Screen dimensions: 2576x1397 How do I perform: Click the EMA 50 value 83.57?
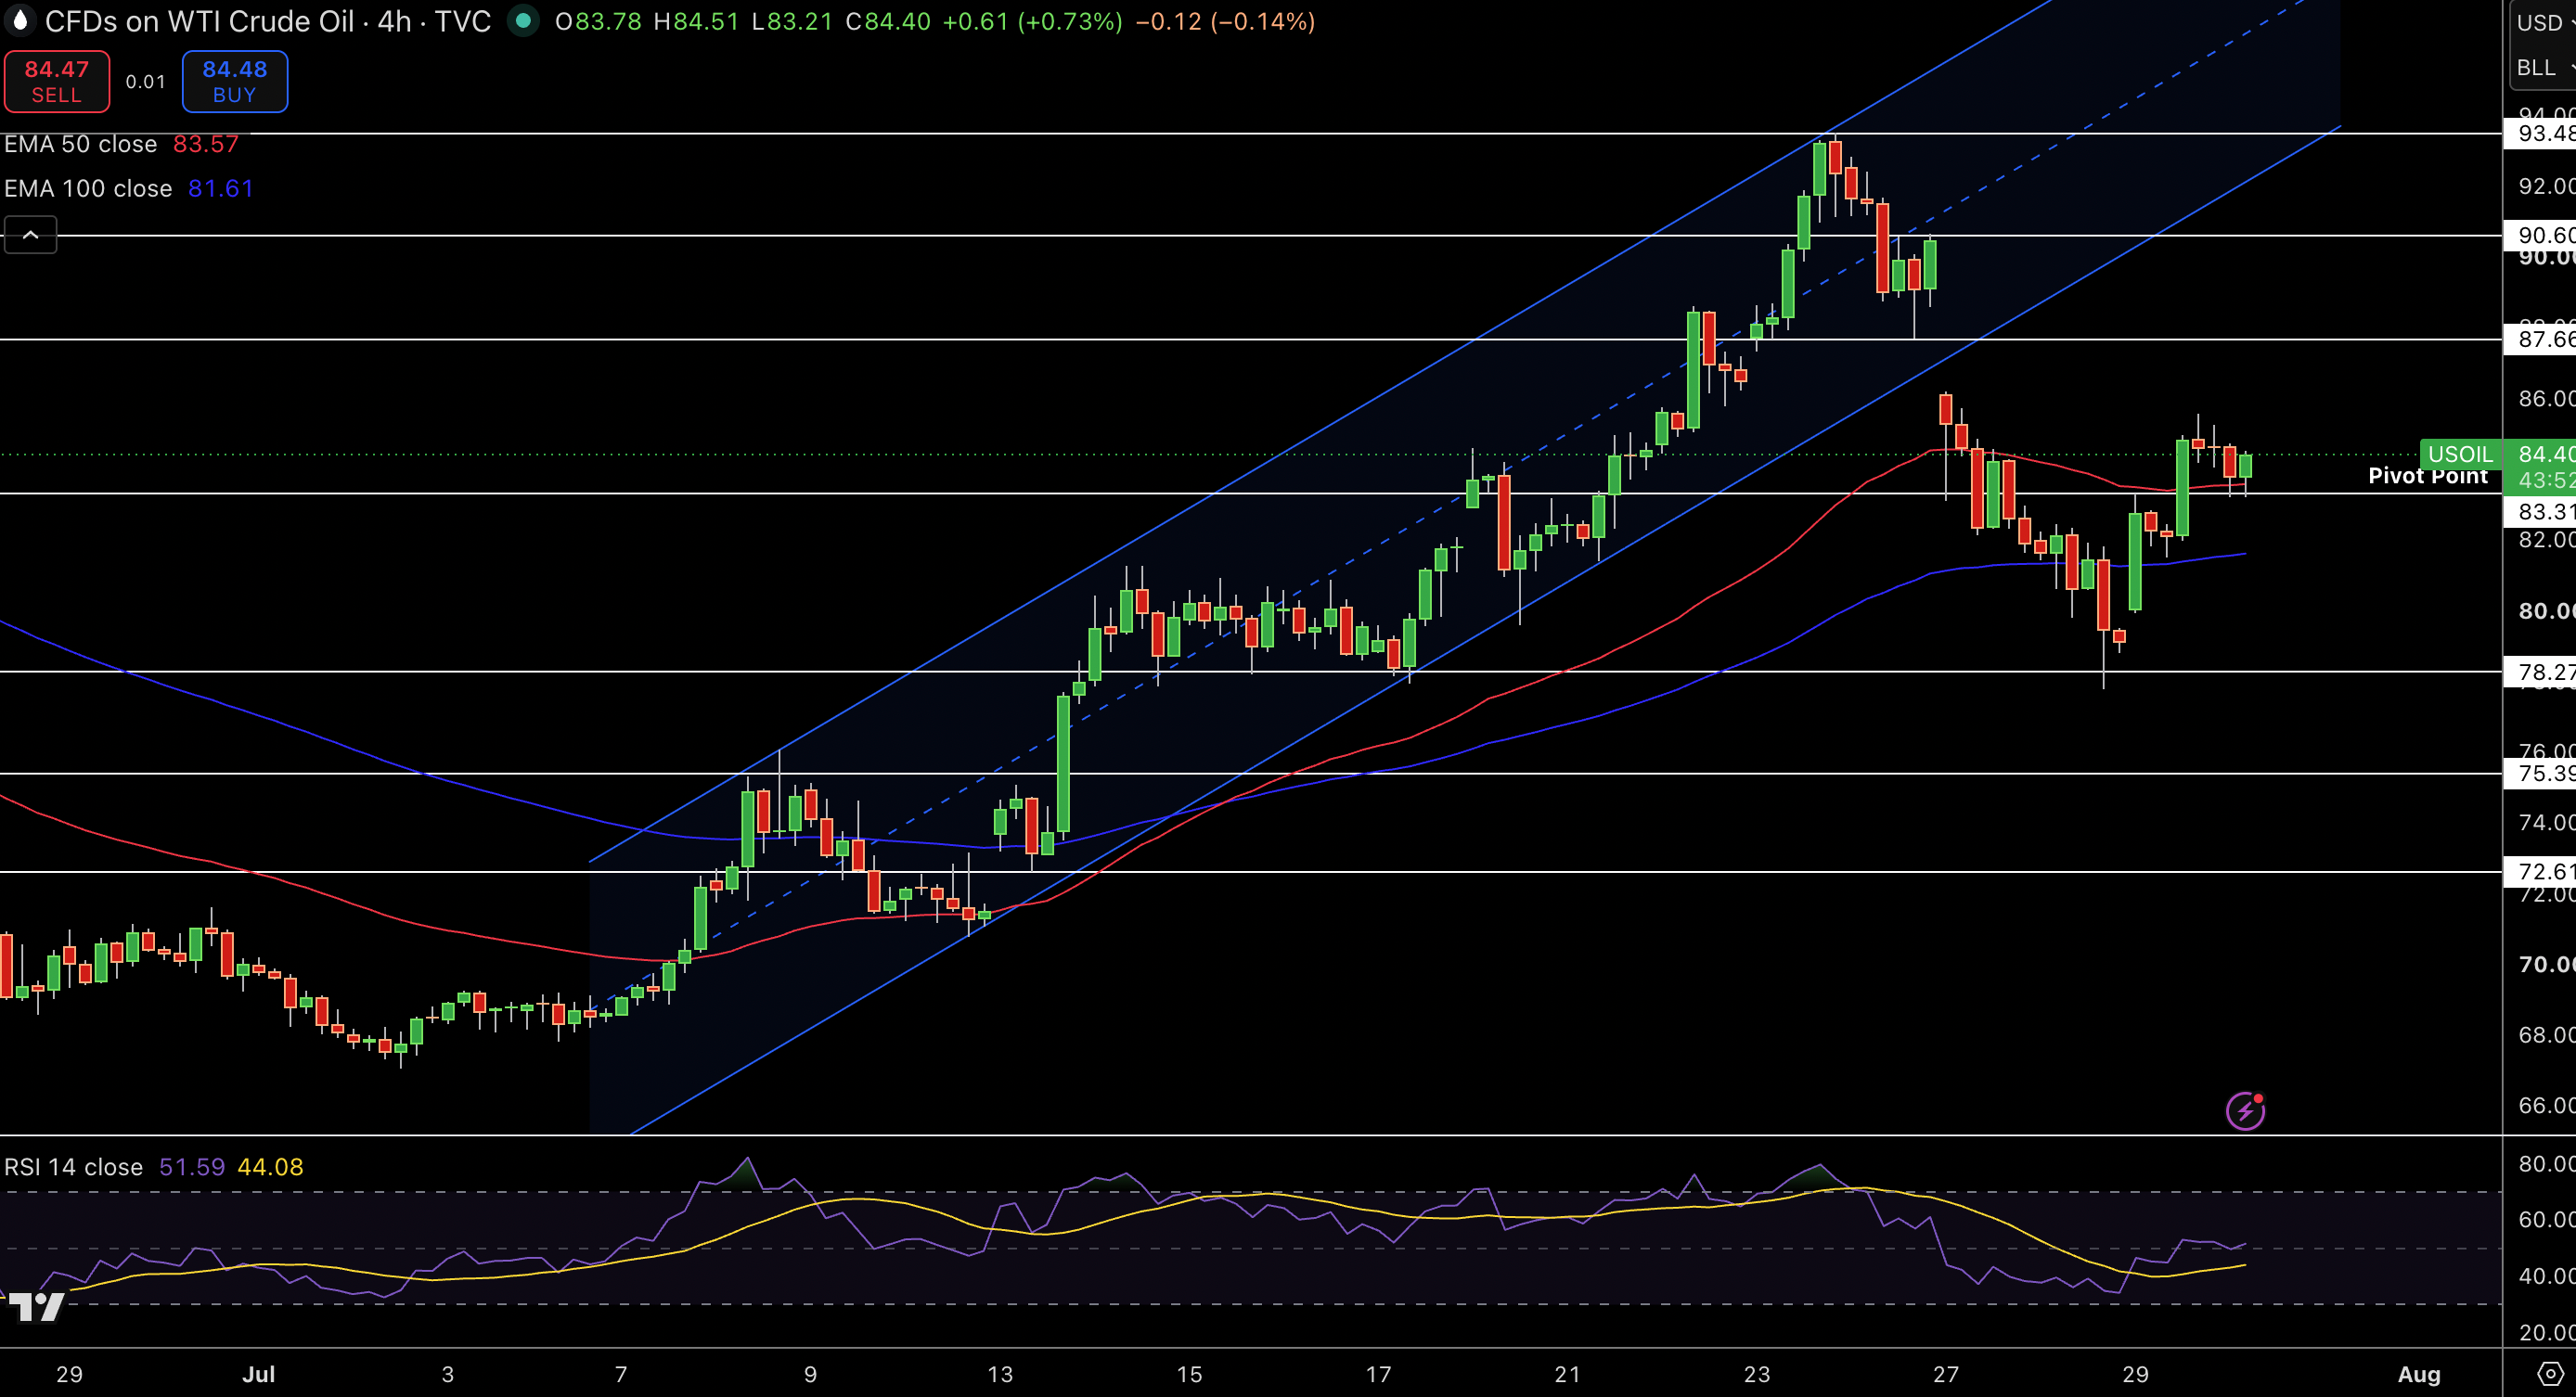[206, 144]
